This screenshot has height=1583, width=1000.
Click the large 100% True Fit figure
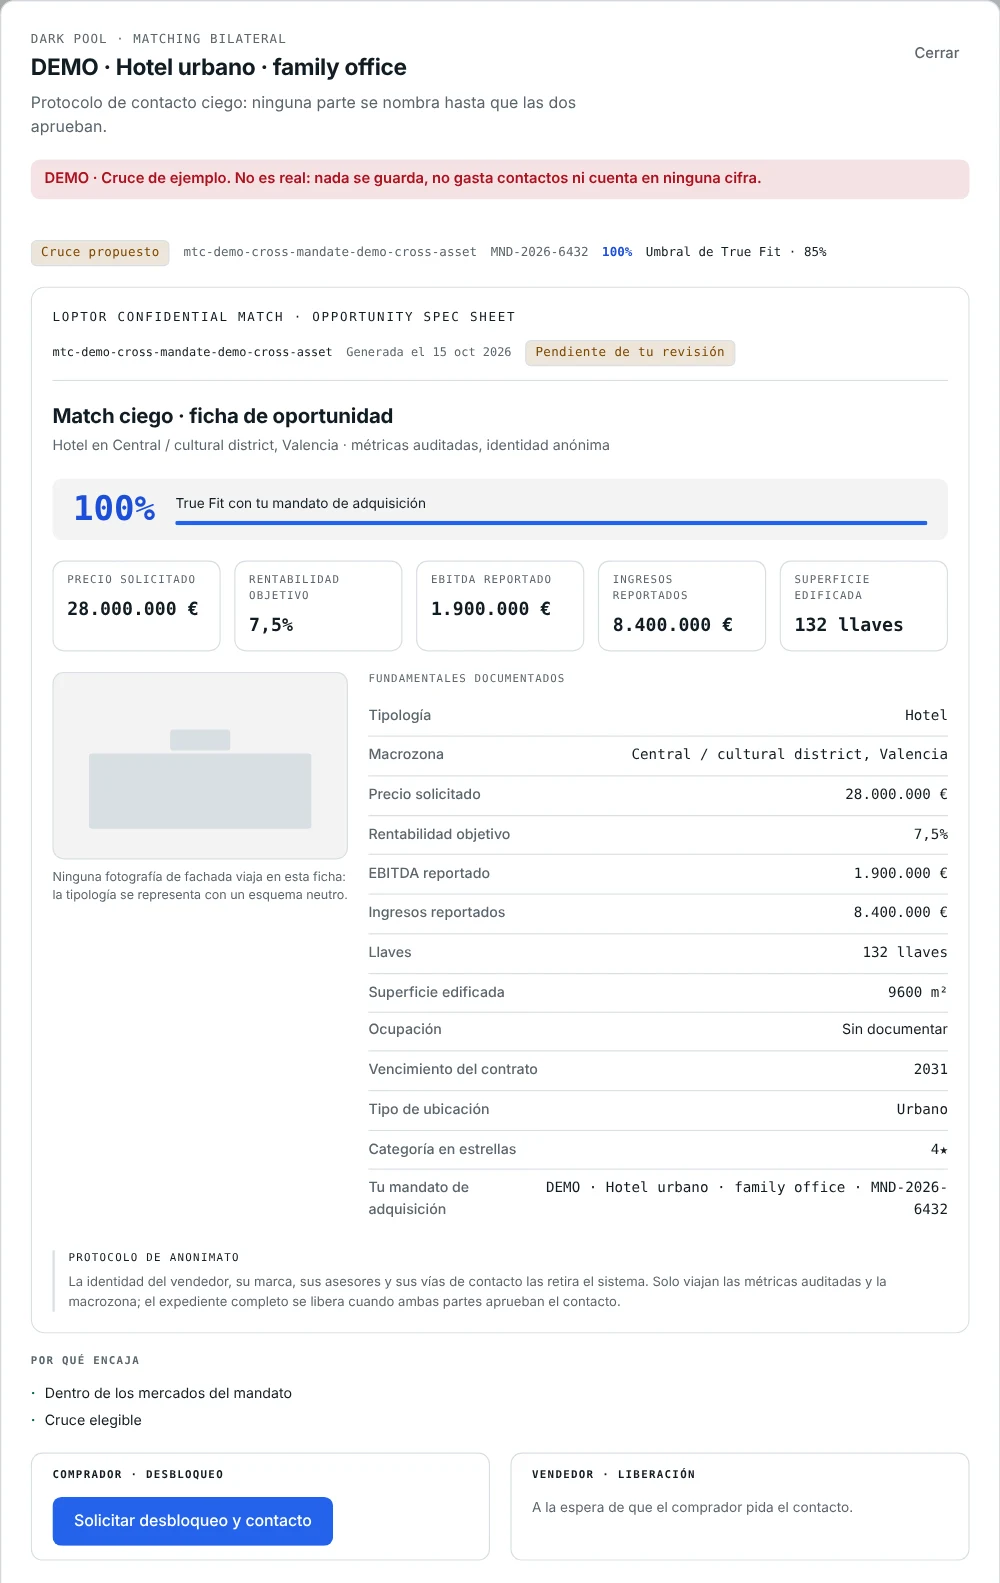click(x=114, y=508)
